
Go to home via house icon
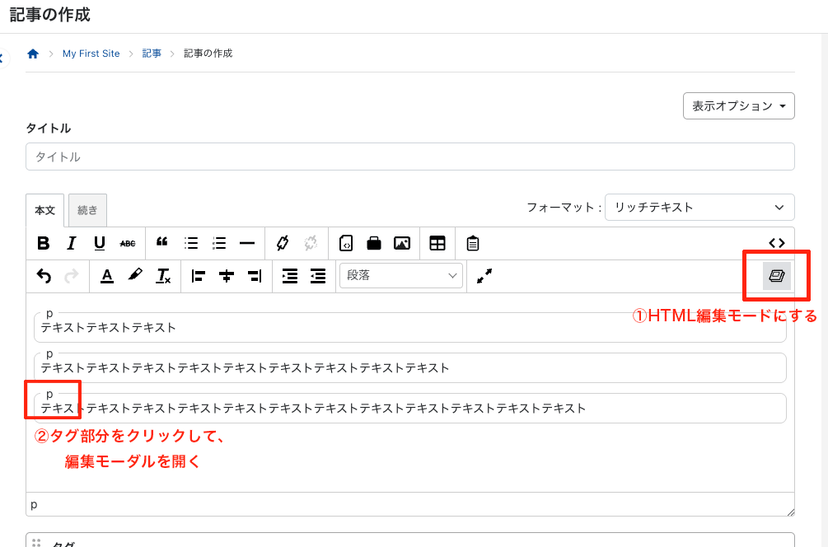(33, 53)
